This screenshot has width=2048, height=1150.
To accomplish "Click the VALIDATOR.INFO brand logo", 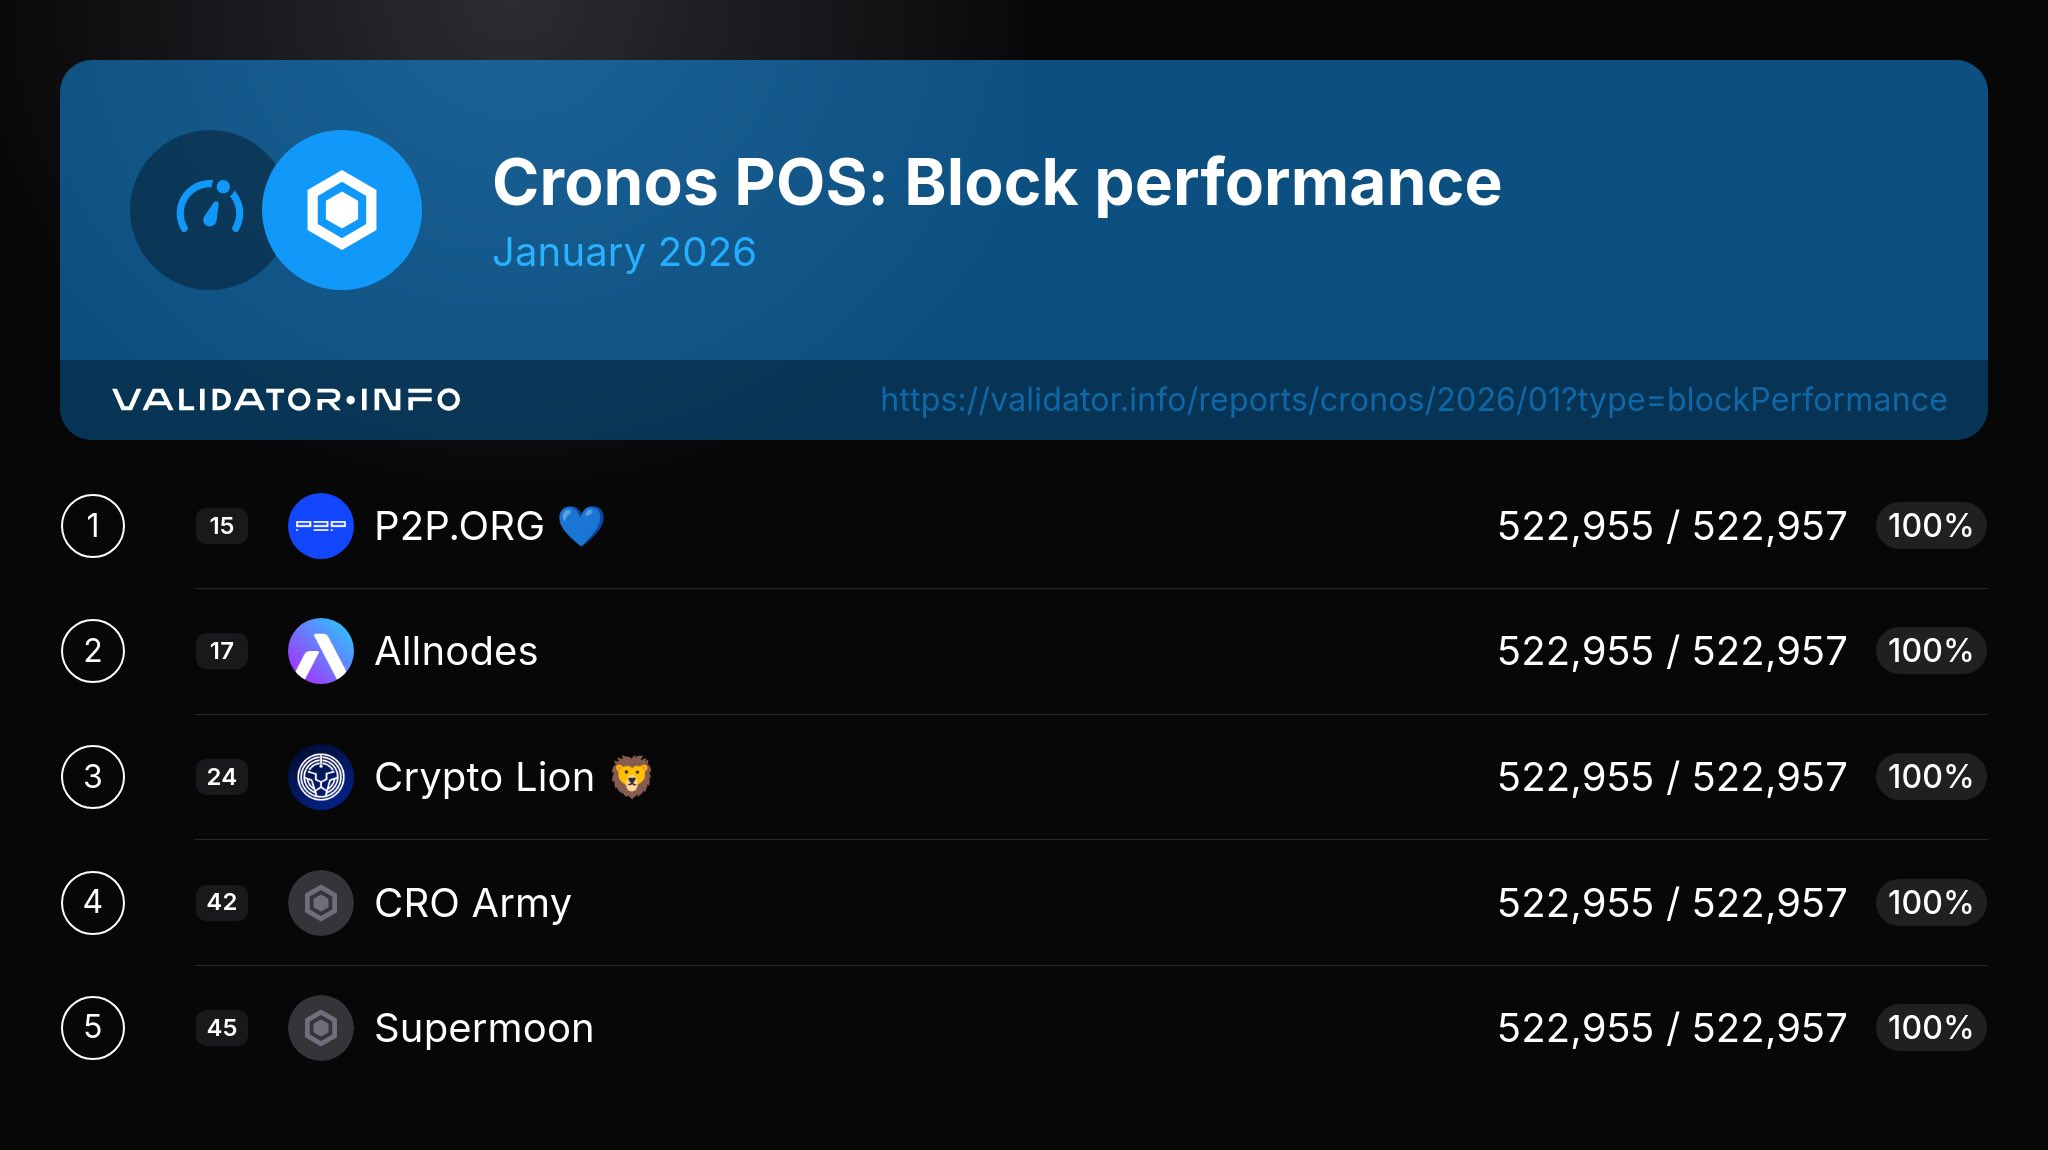I will pos(286,400).
